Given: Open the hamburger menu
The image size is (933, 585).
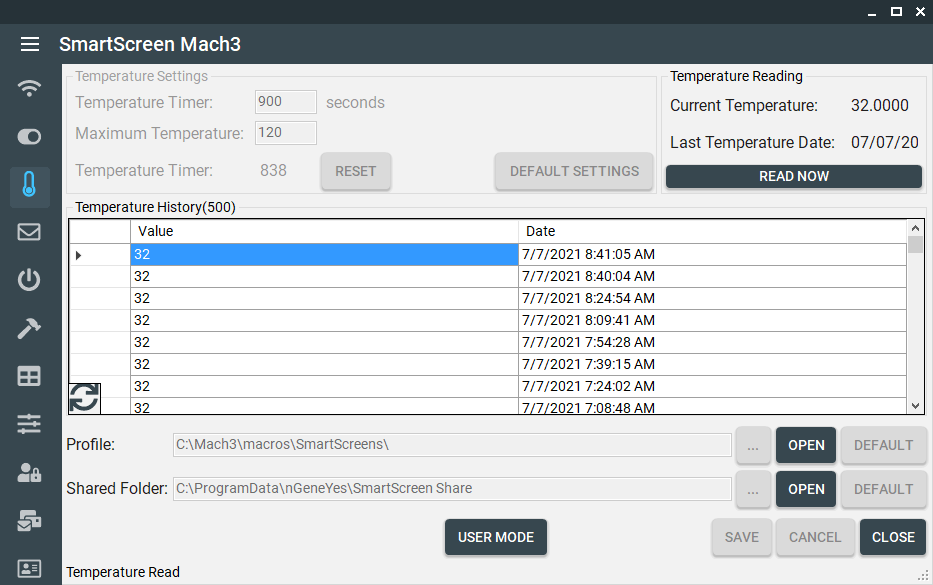Looking at the screenshot, I should click(x=30, y=44).
